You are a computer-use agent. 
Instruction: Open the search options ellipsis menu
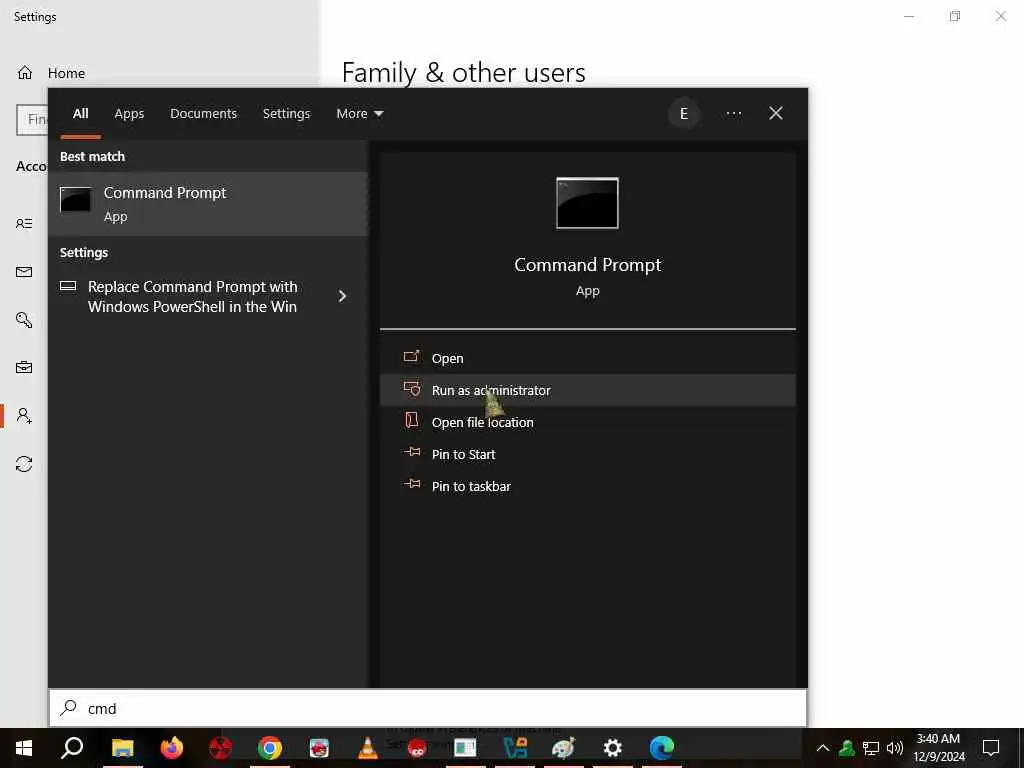(x=733, y=114)
